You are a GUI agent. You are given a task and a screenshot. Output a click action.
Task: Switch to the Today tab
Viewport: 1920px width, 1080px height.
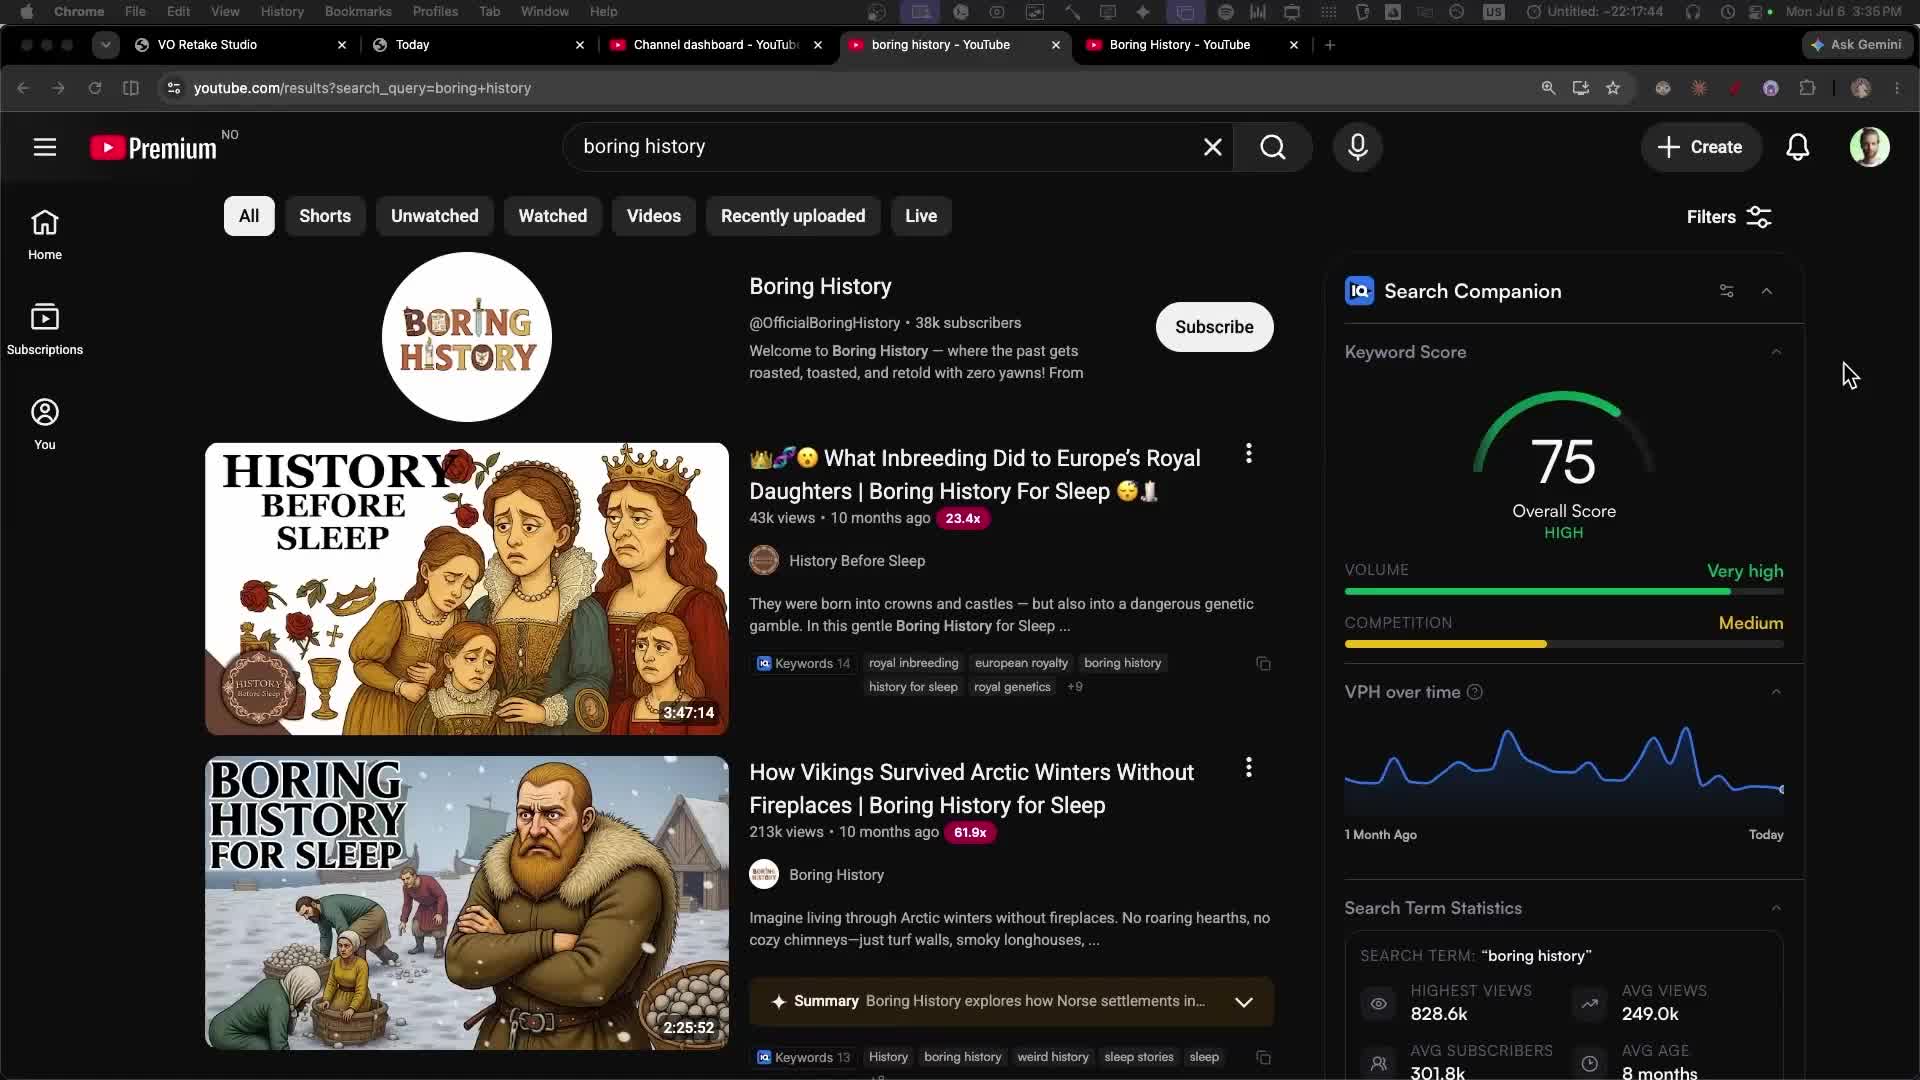(x=478, y=45)
